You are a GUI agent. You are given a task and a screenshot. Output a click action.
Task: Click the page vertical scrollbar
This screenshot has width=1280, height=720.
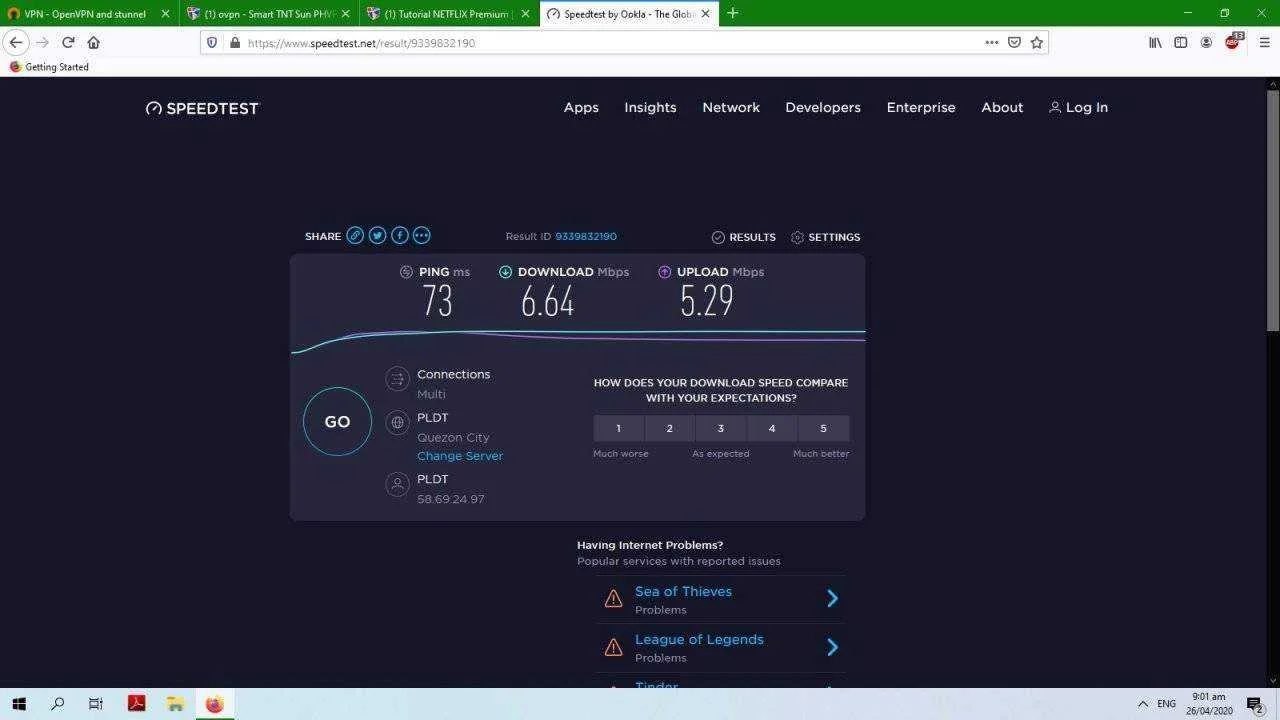point(1273,210)
